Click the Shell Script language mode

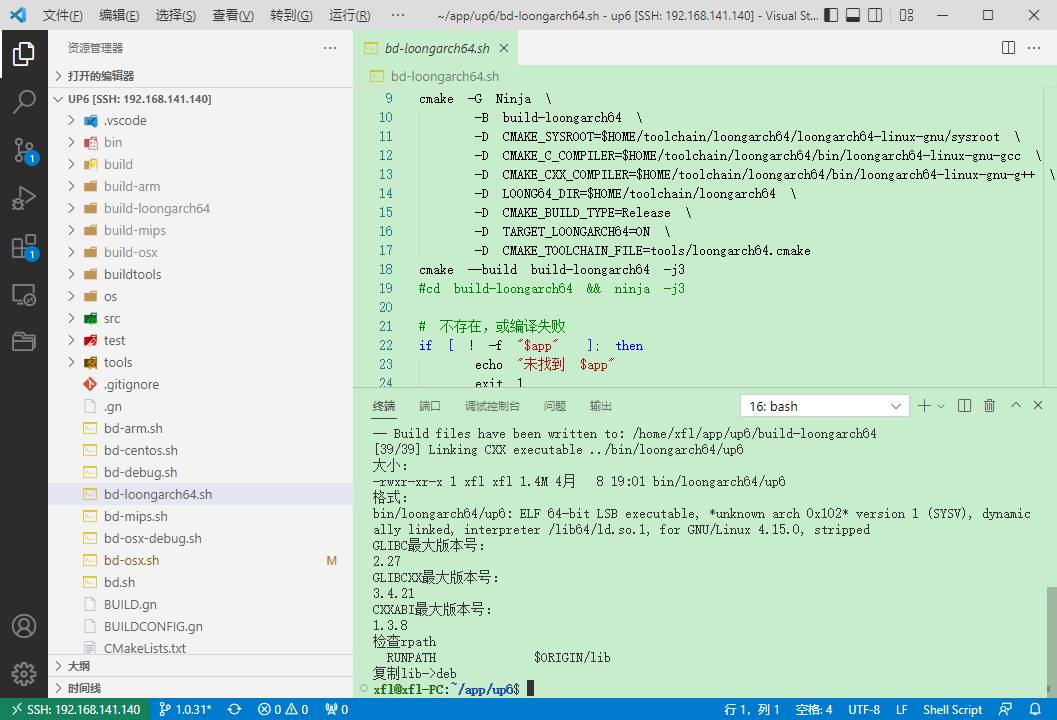952,709
